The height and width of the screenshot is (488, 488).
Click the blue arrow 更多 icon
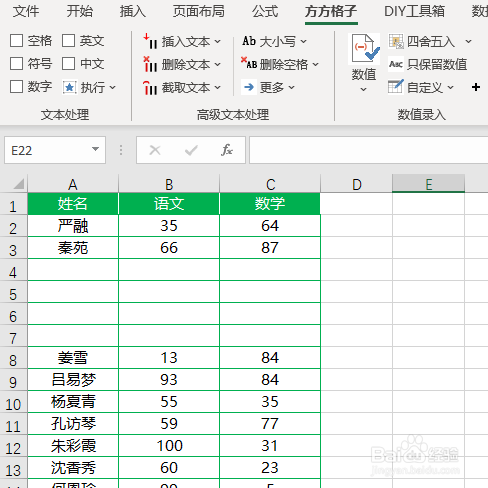click(x=249, y=87)
